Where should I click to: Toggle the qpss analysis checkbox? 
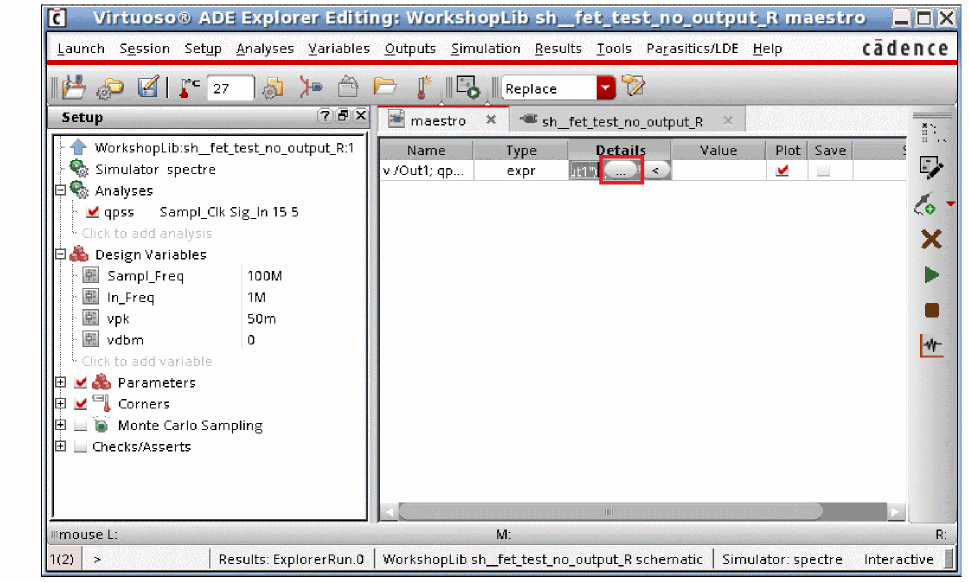point(93,212)
